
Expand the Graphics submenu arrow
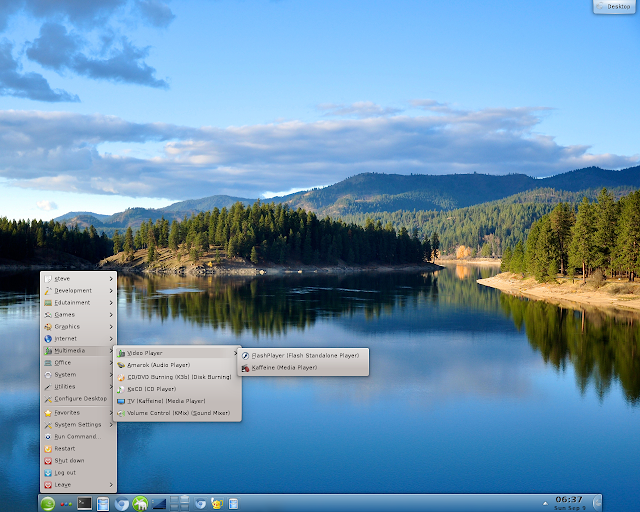click(x=111, y=327)
